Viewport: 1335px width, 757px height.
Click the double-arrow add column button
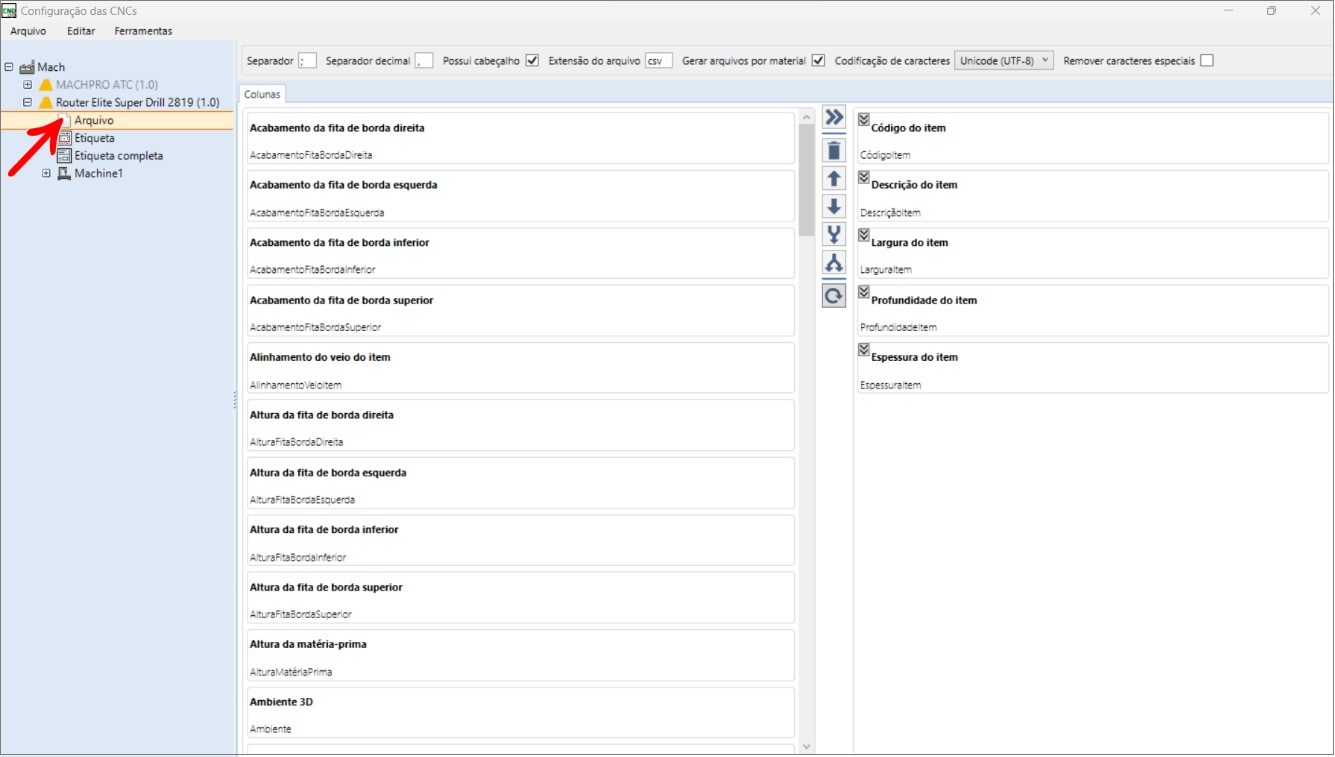pos(834,118)
